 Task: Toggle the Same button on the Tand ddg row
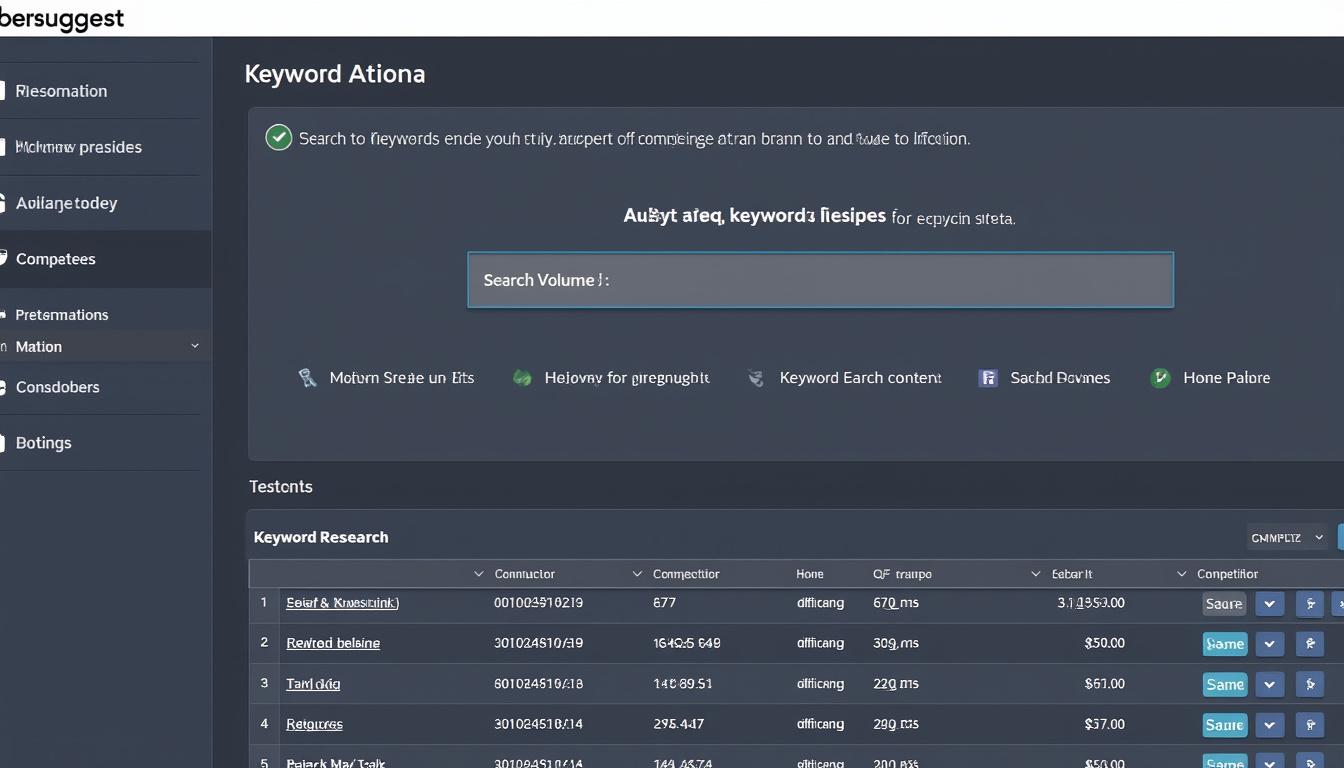pyautogui.click(x=1224, y=684)
